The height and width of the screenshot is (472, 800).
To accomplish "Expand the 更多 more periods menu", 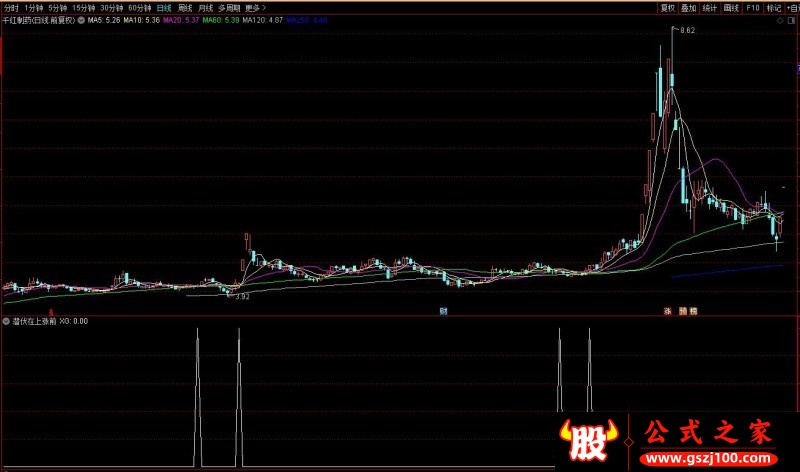I will pos(256,8).
